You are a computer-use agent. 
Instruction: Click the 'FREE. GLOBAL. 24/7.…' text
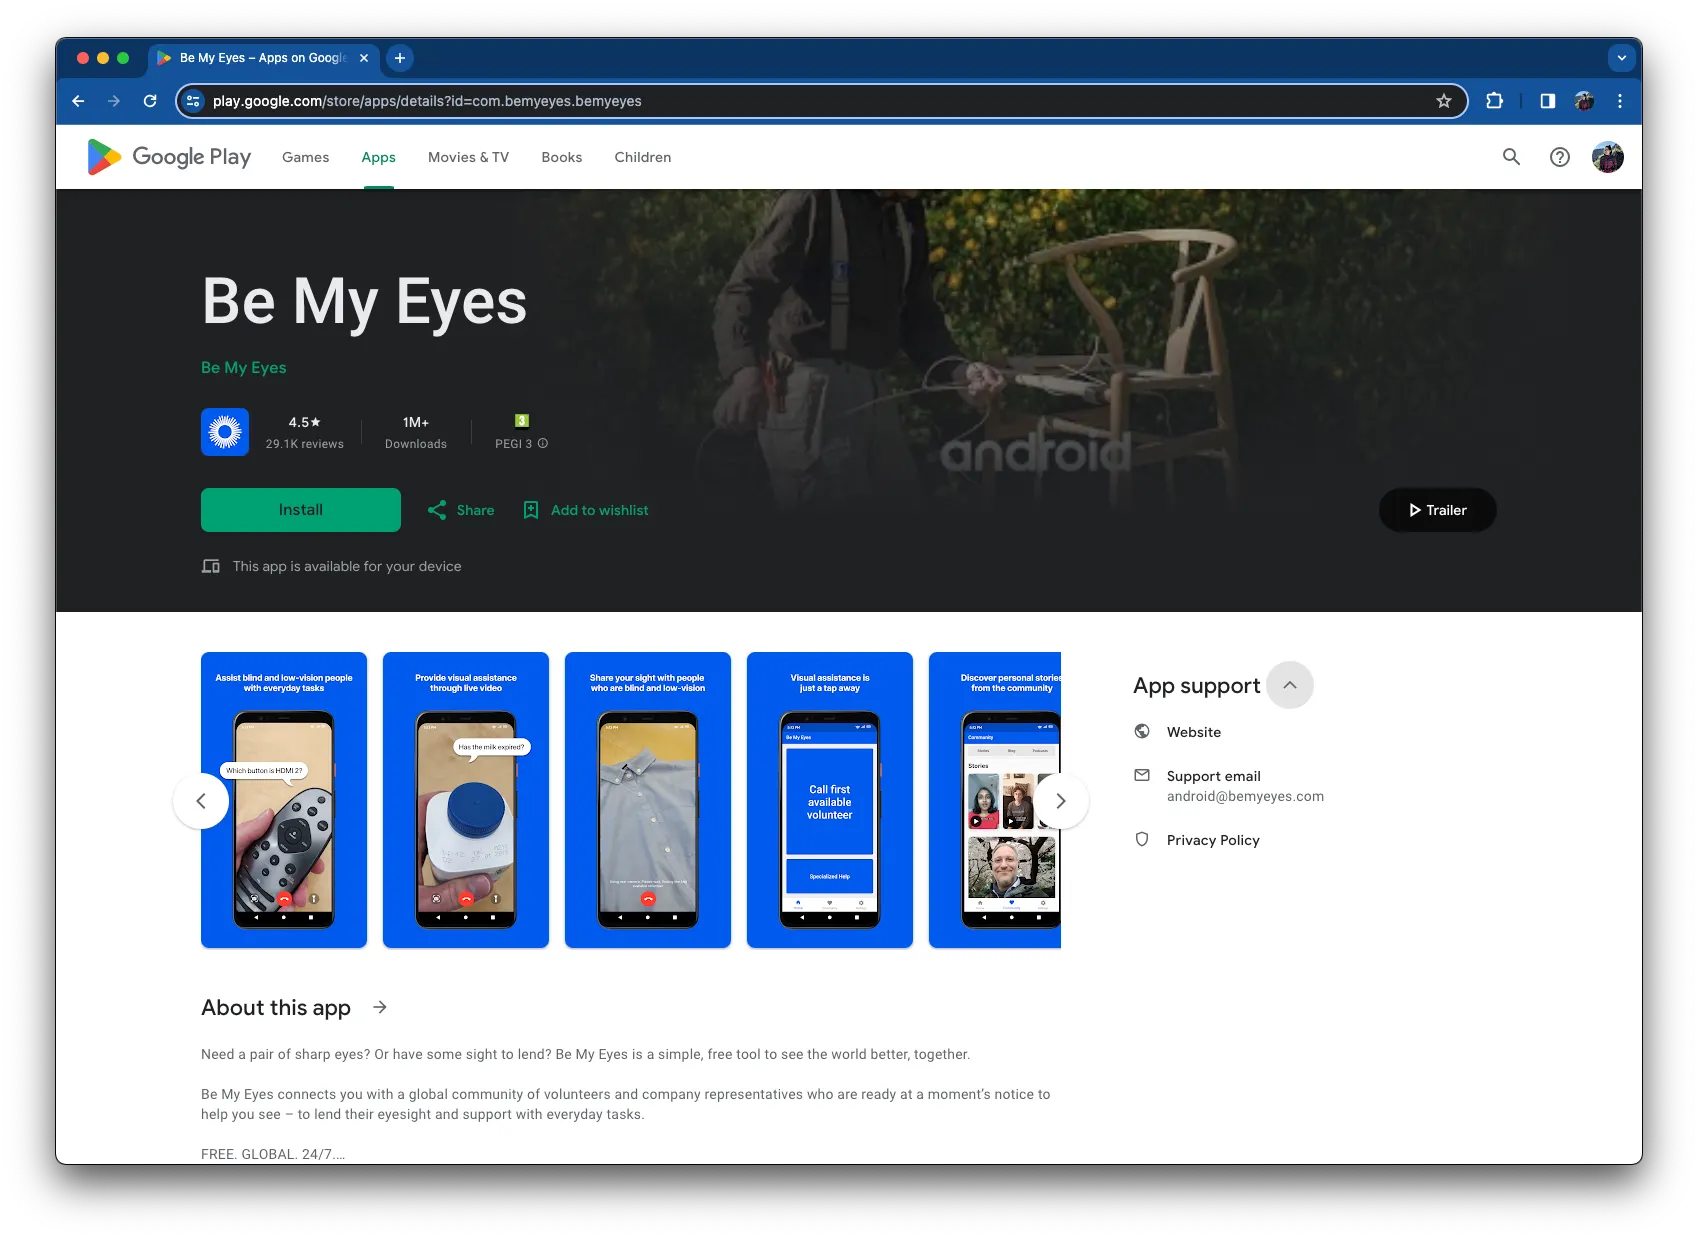click(273, 1154)
